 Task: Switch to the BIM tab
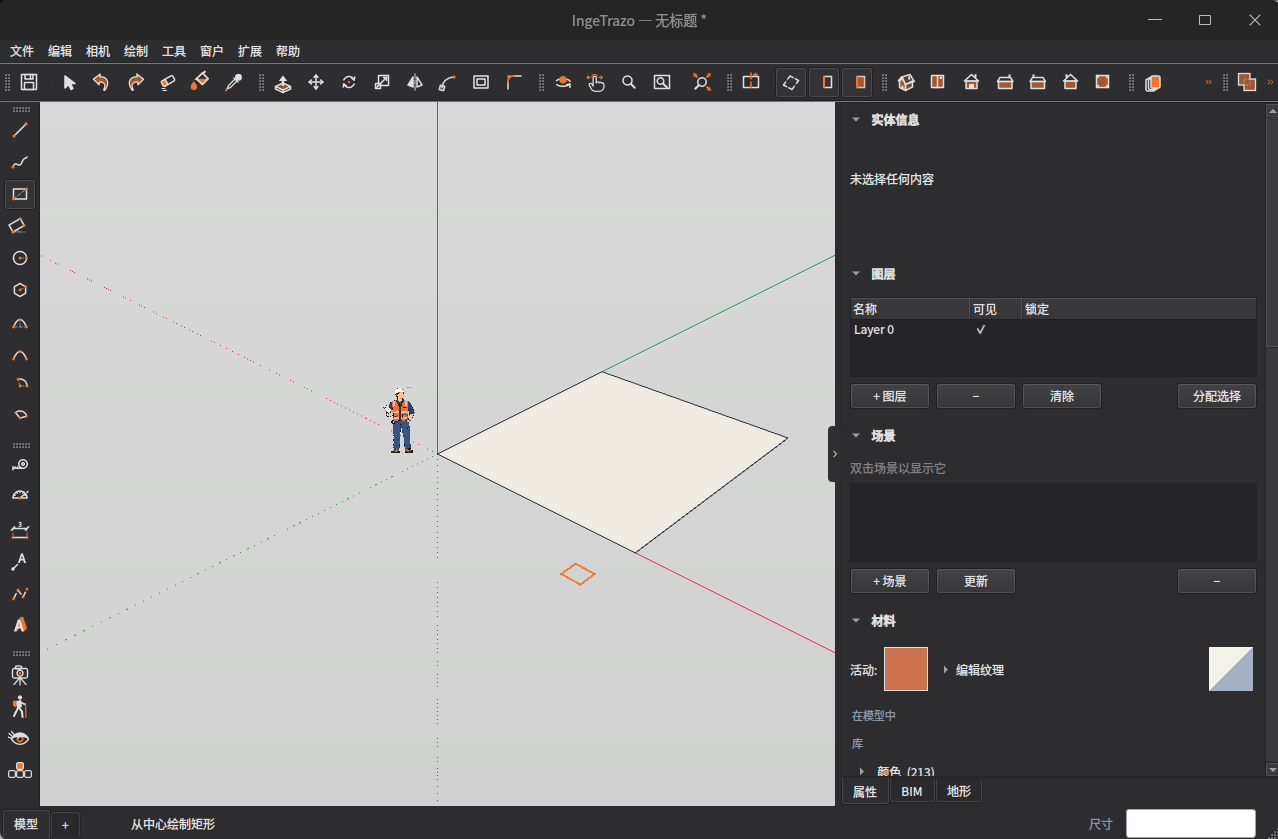click(912, 791)
